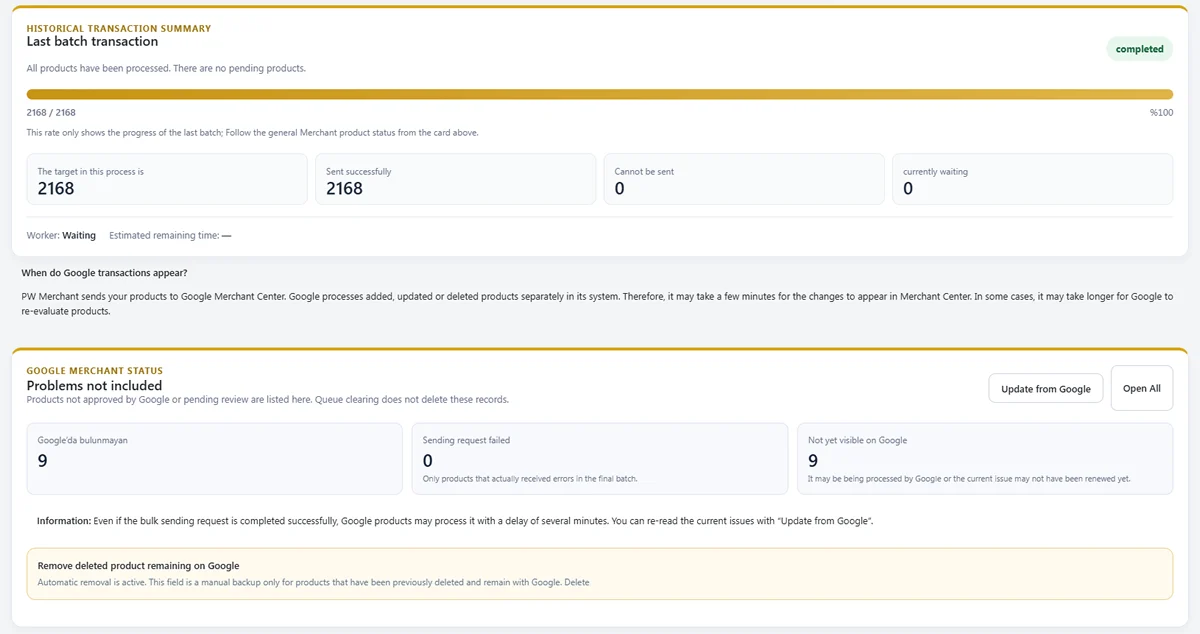This screenshot has width=1200, height=634.
Task: Click the Cannot be sent card
Action: pyautogui.click(x=744, y=179)
